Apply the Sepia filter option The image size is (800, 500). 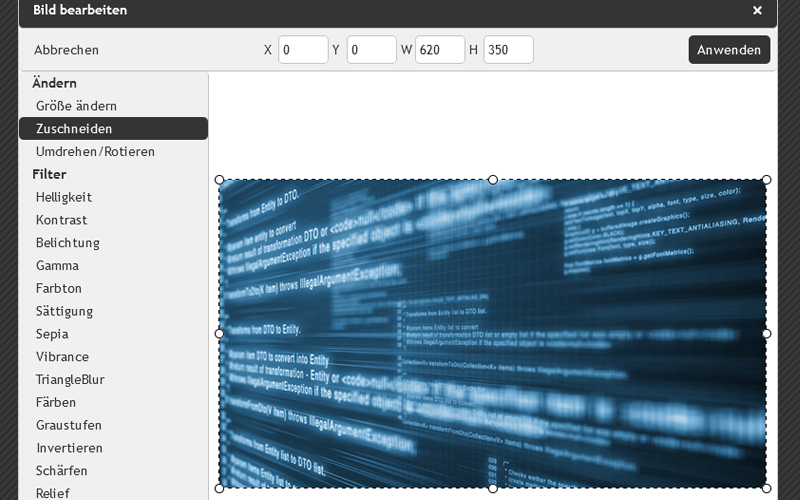coord(52,334)
